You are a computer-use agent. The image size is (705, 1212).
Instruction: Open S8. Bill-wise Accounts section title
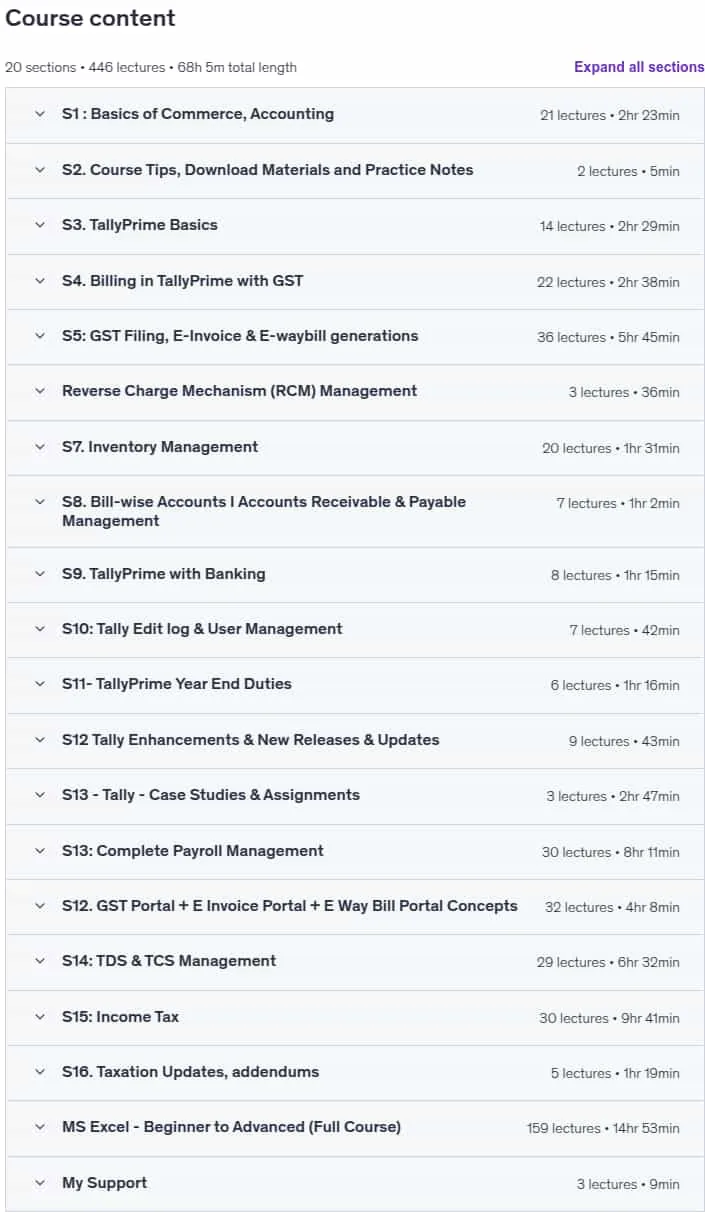264,511
